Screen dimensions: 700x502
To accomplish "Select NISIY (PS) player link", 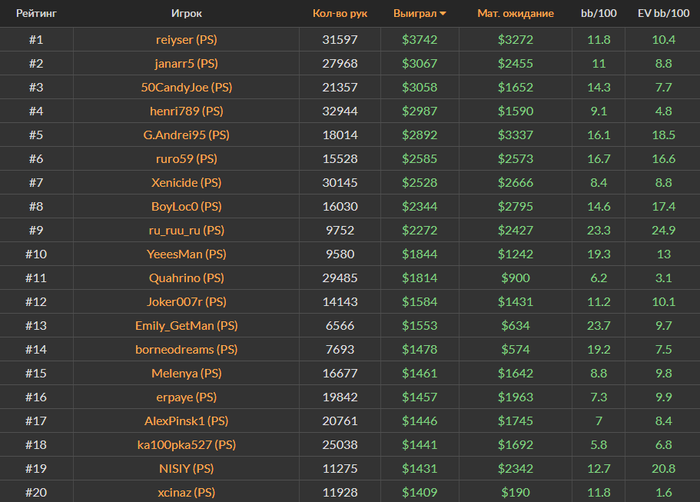I will 187,469.
